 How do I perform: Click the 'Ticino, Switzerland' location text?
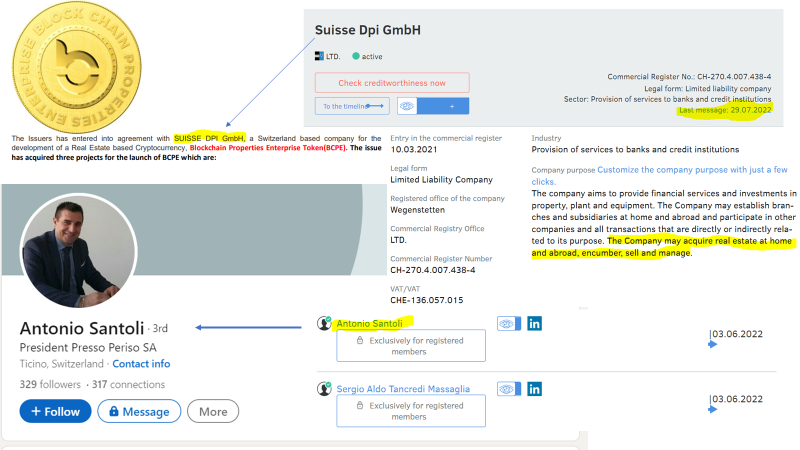(61, 364)
